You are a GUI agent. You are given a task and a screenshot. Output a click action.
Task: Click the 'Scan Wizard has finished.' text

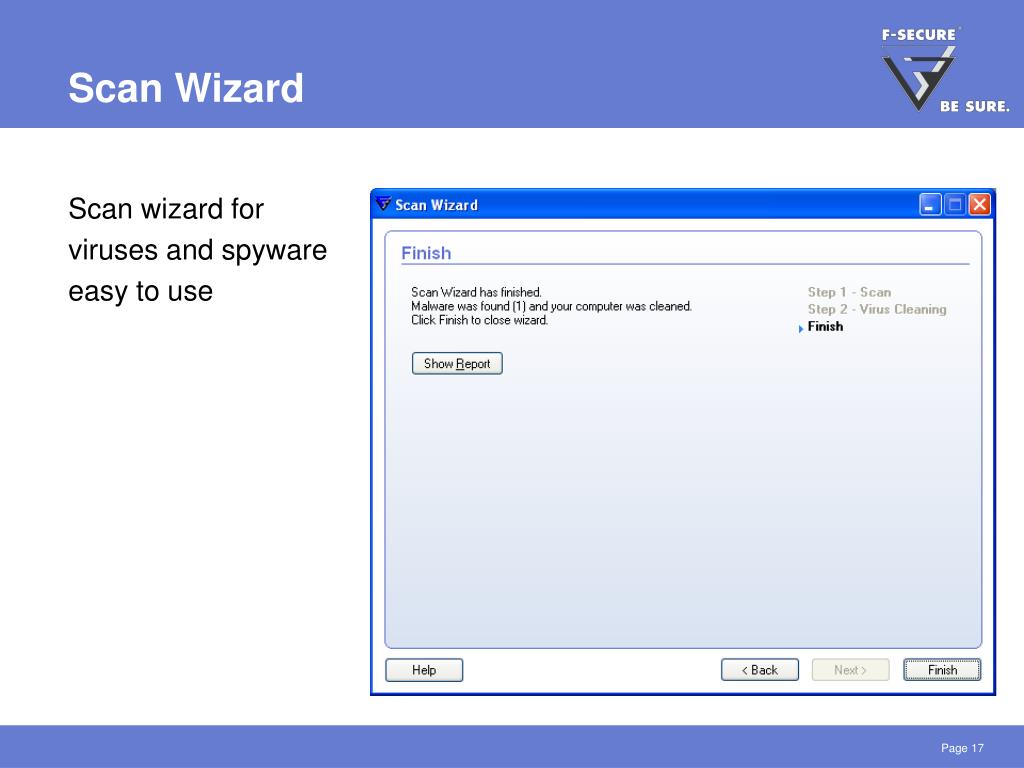(x=476, y=292)
